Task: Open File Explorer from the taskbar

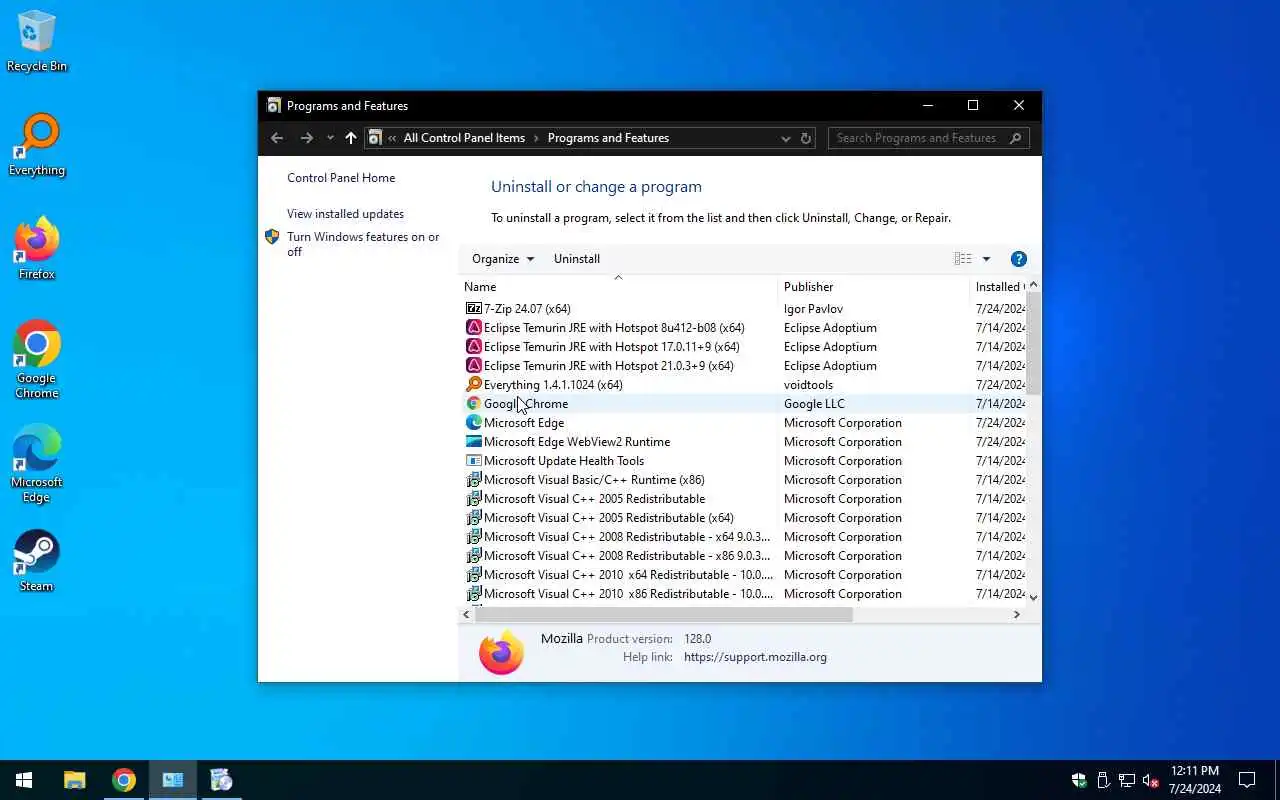Action: (75, 780)
